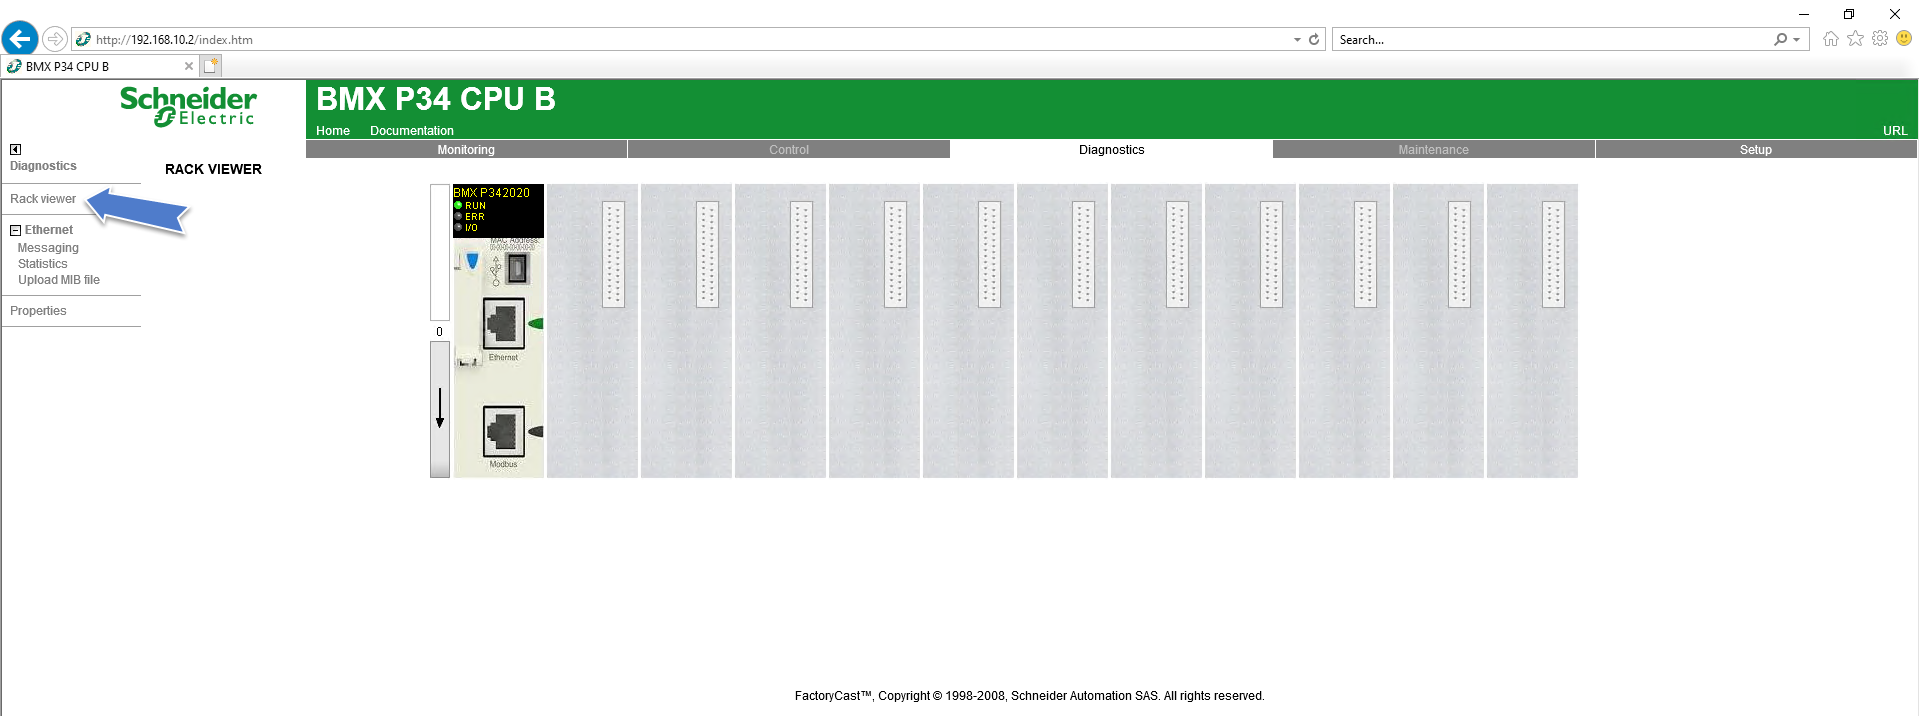Click the rack down-arrow scroll button
Image resolution: width=1920 pixels, height=716 pixels.
coord(440,409)
